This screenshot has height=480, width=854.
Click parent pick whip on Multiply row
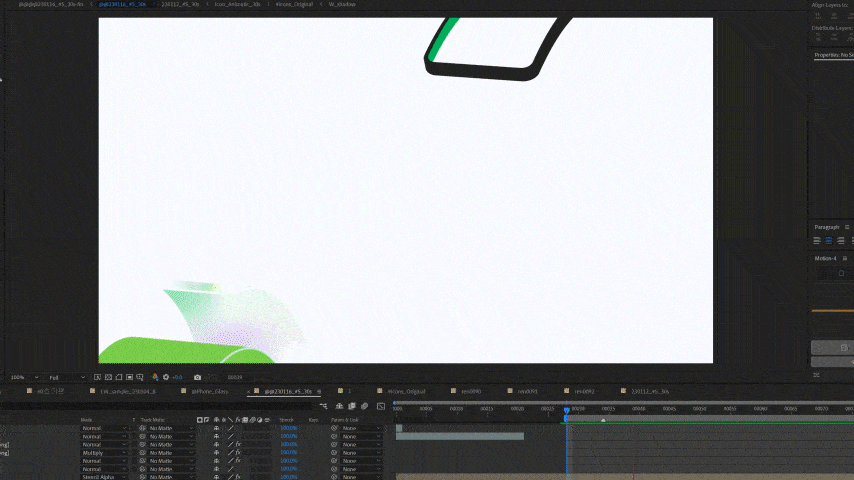click(x=334, y=453)
